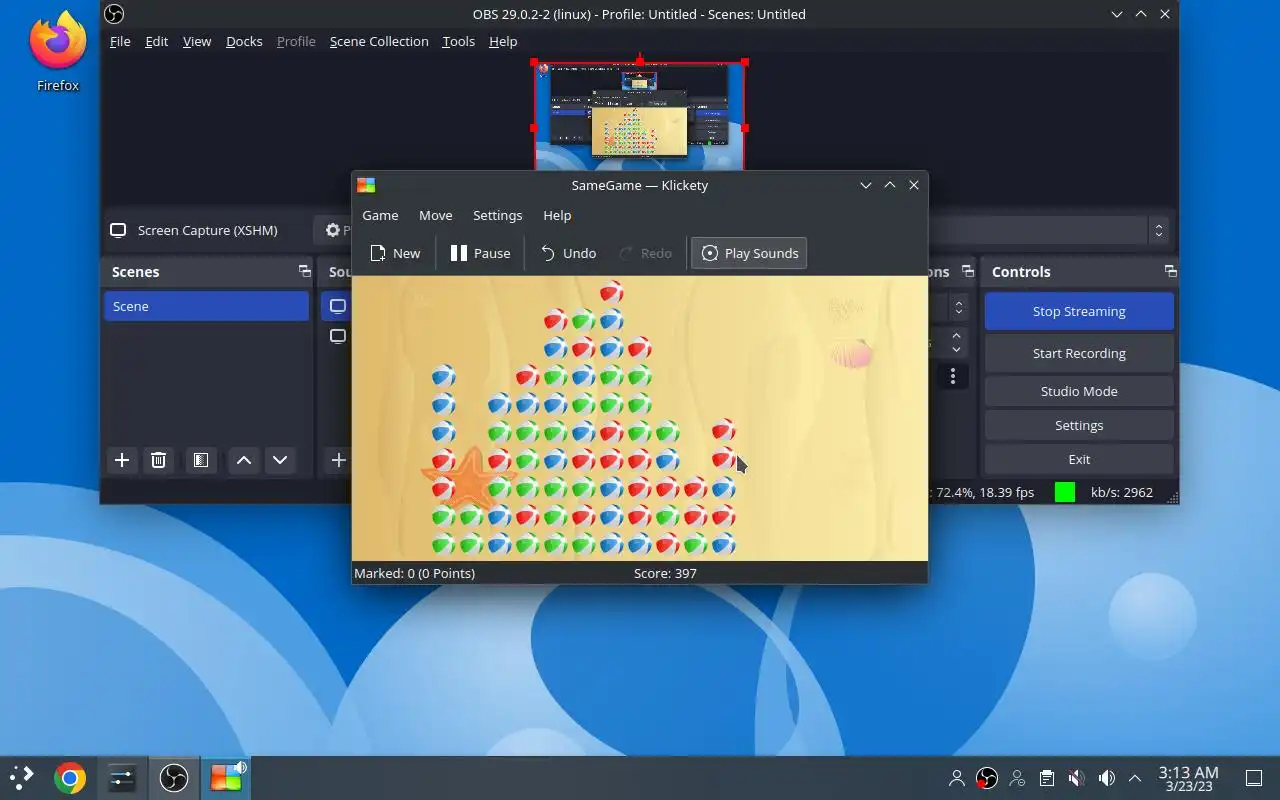Open the Move menu in Klickety
1280x800 pixels.
tap(435, 215)
